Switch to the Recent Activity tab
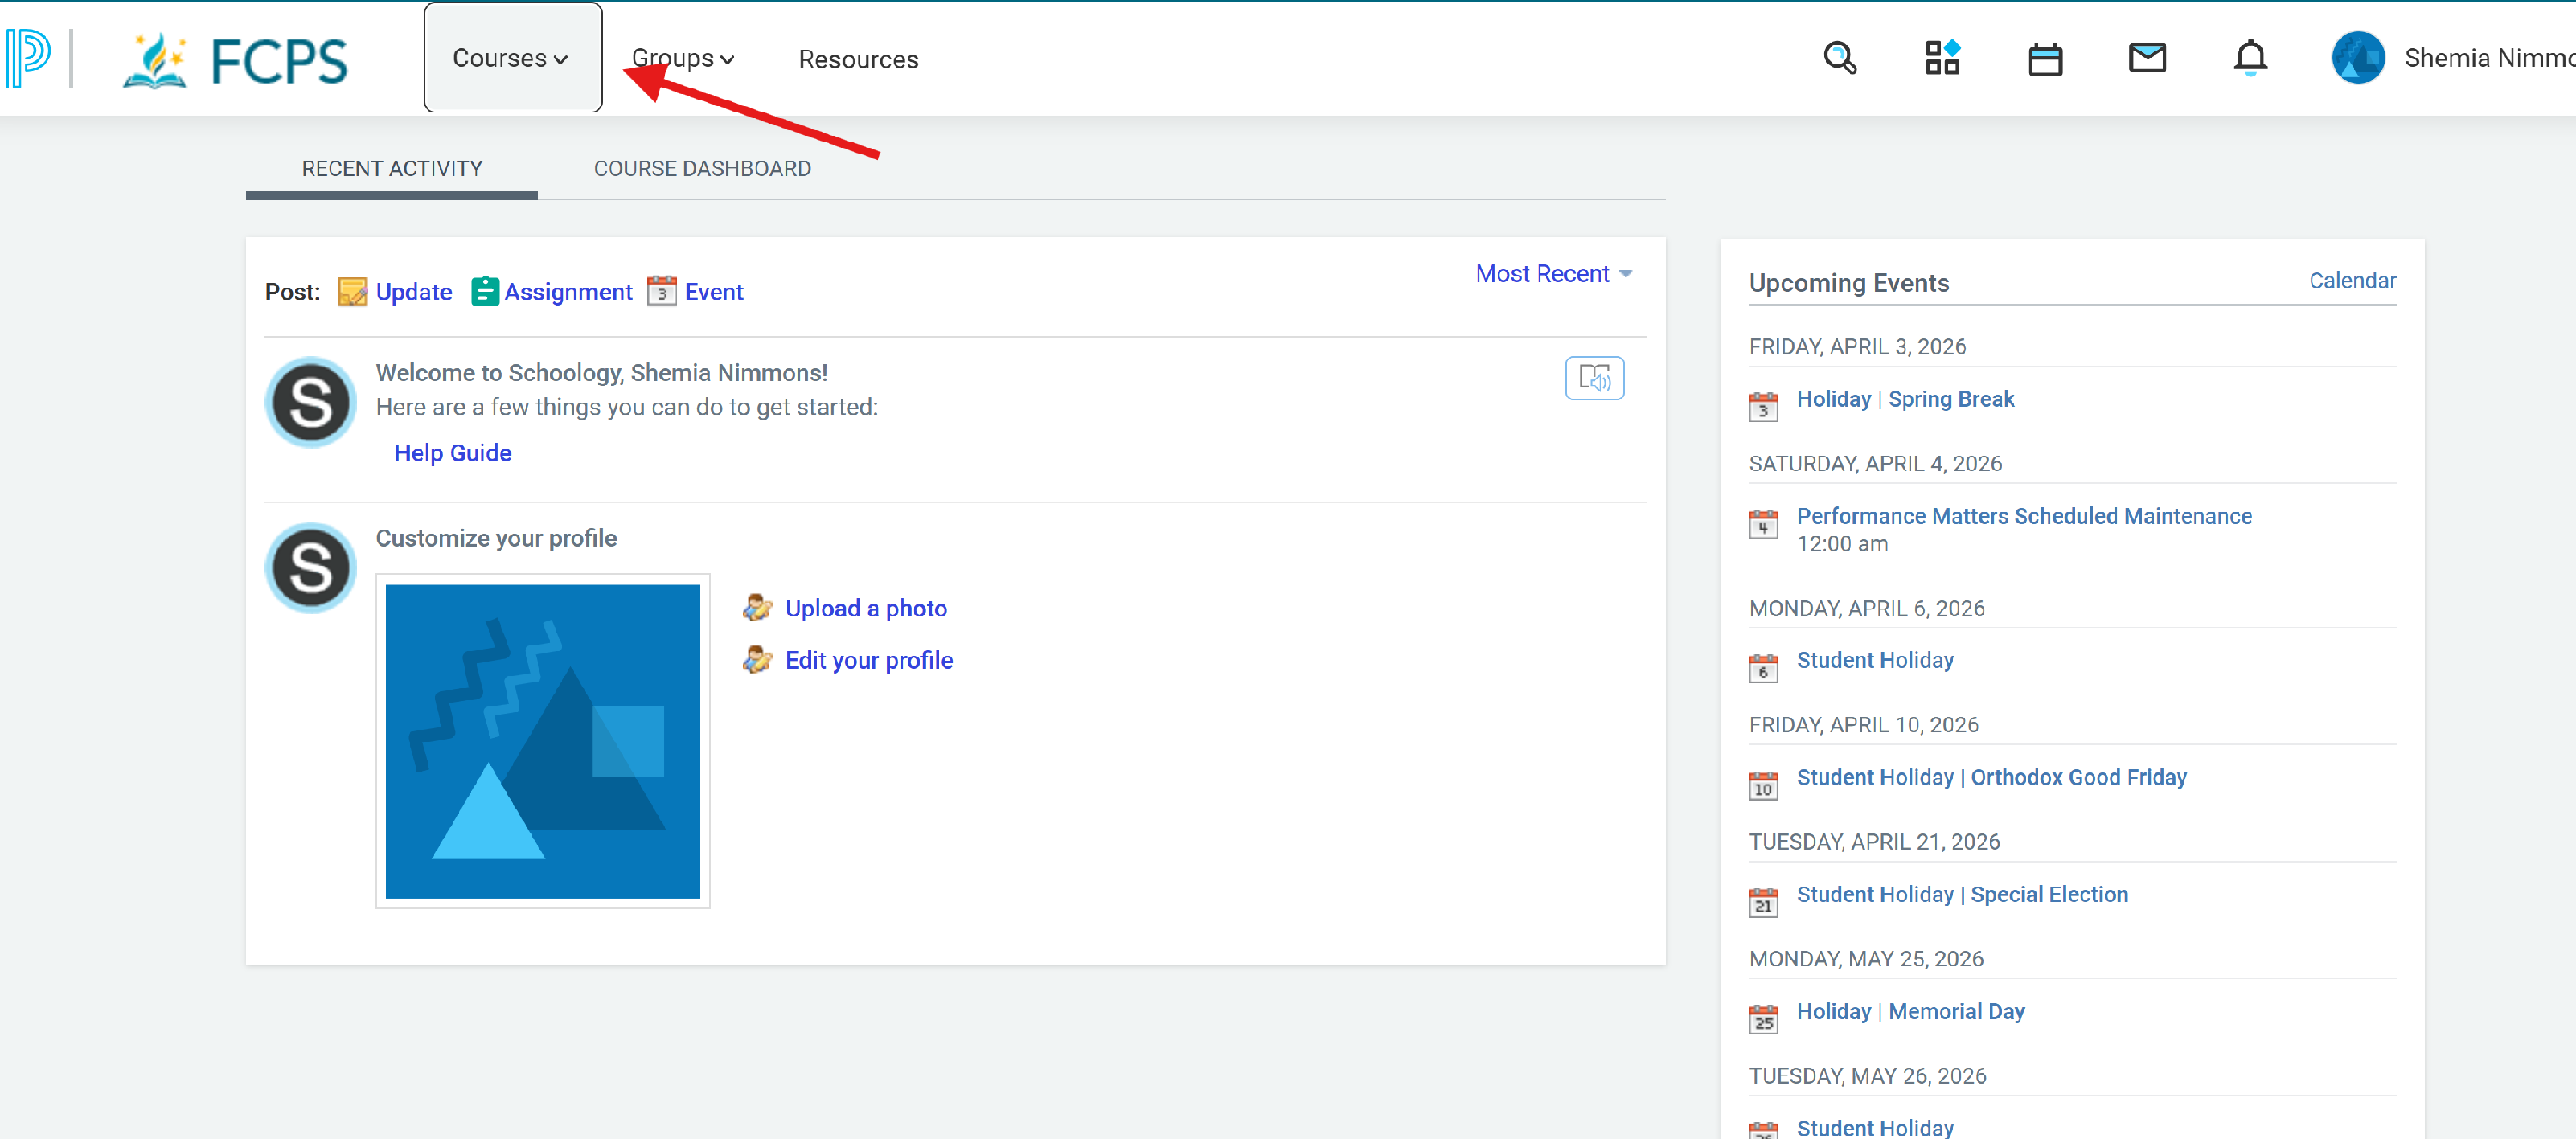The width and height of the screenshot is (2576, 1139). click(x=392, y=168)
